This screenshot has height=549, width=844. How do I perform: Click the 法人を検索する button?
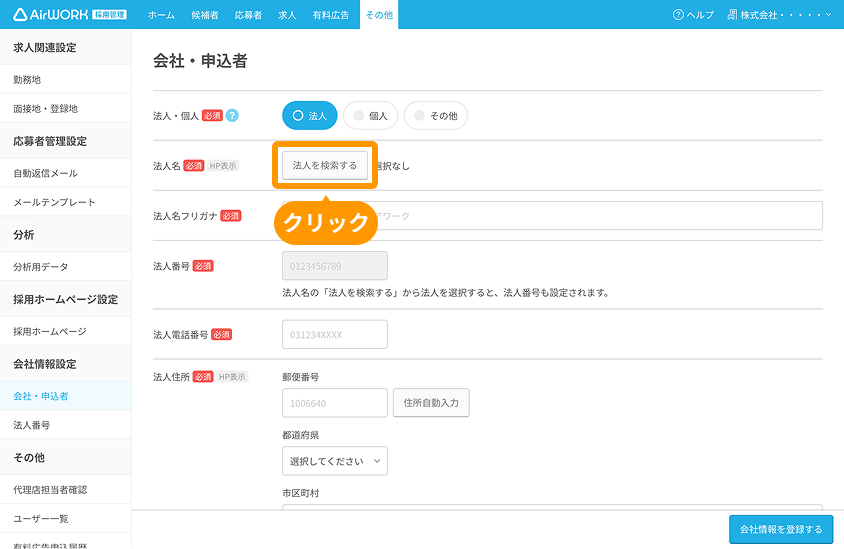click(x=325, y=166)
